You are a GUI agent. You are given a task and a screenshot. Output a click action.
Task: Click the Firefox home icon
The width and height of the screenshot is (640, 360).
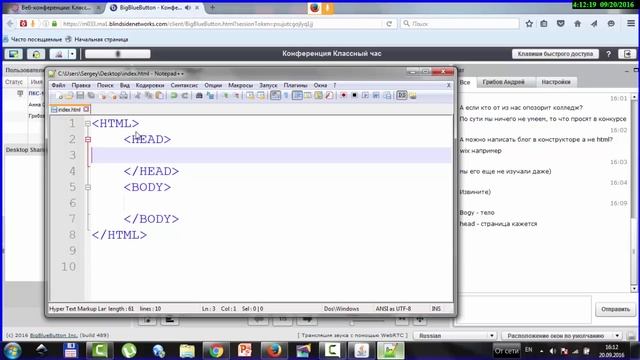[578, 24]
